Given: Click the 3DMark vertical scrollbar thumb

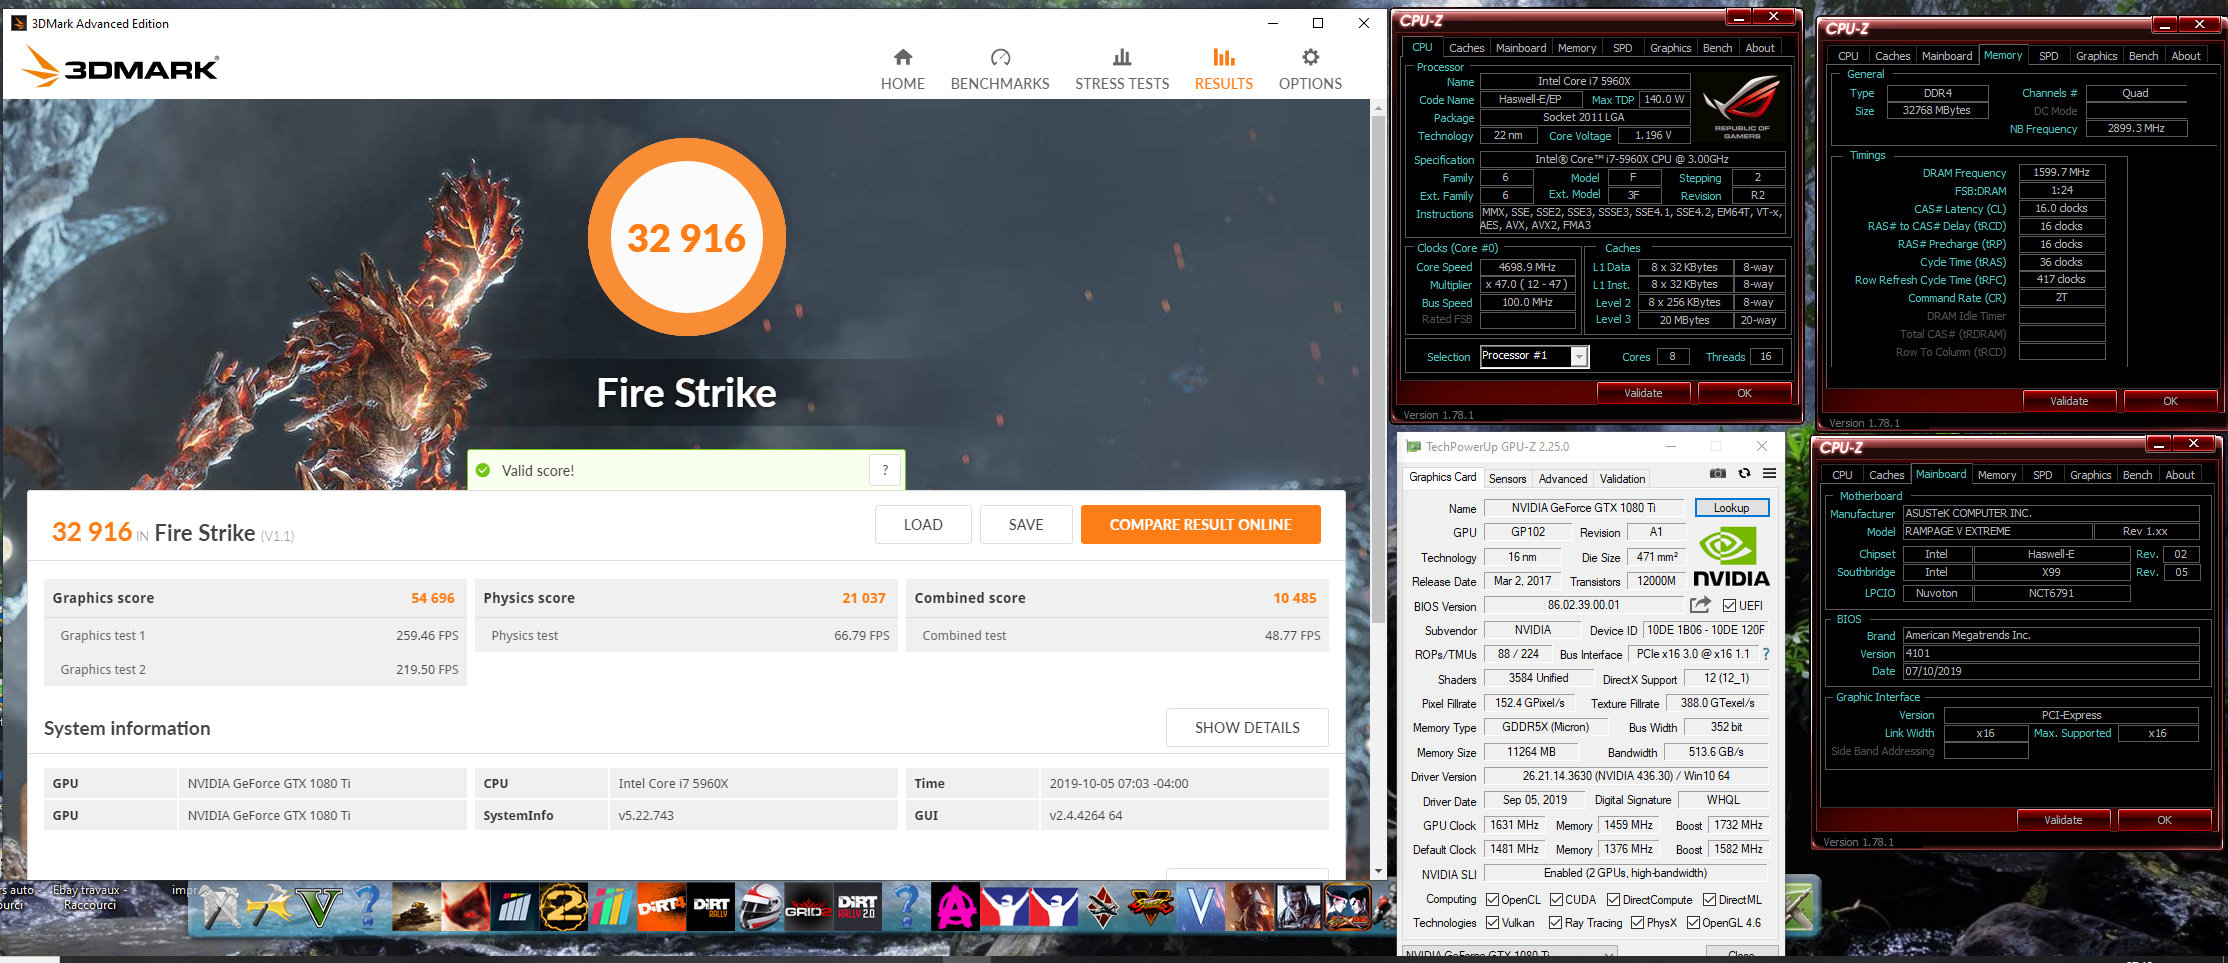Looking at the screenshot, I should [x=1378, y=368].
